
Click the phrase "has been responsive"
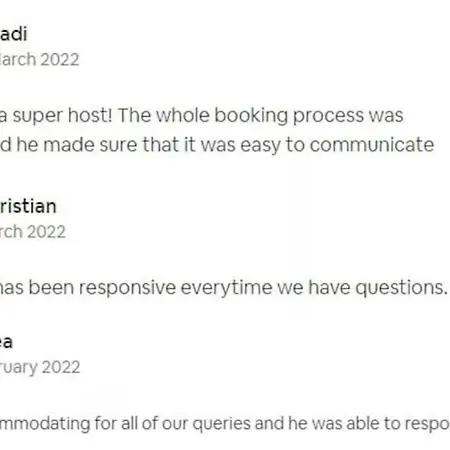coord(88,287)
